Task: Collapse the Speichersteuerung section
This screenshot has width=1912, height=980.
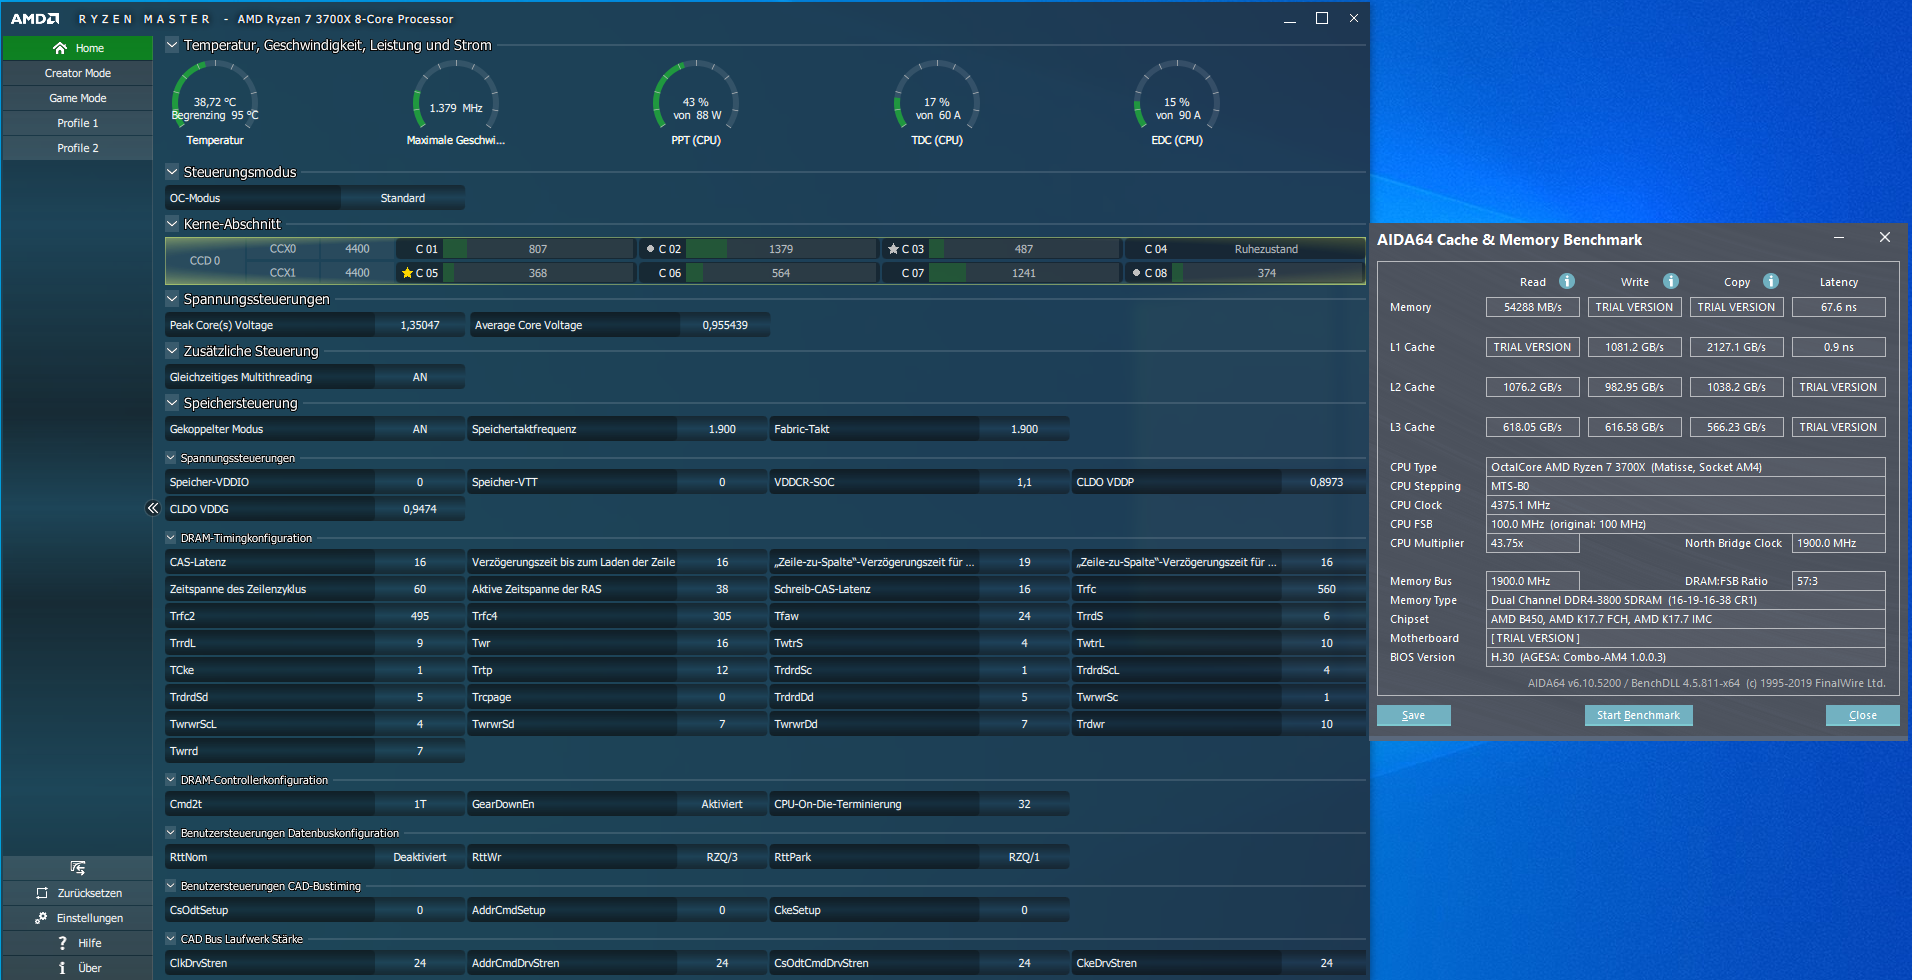Action: coord(172,403)
